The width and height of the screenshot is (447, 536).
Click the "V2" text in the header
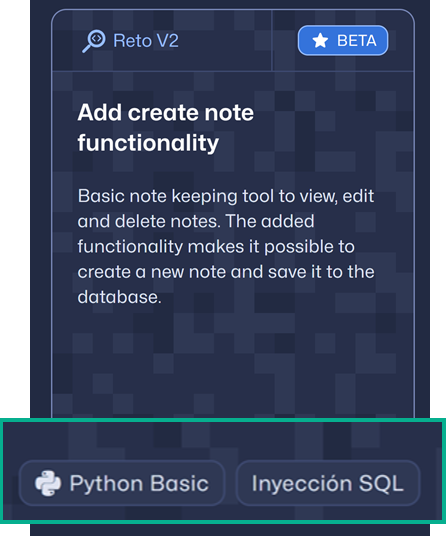pos(167,41)
